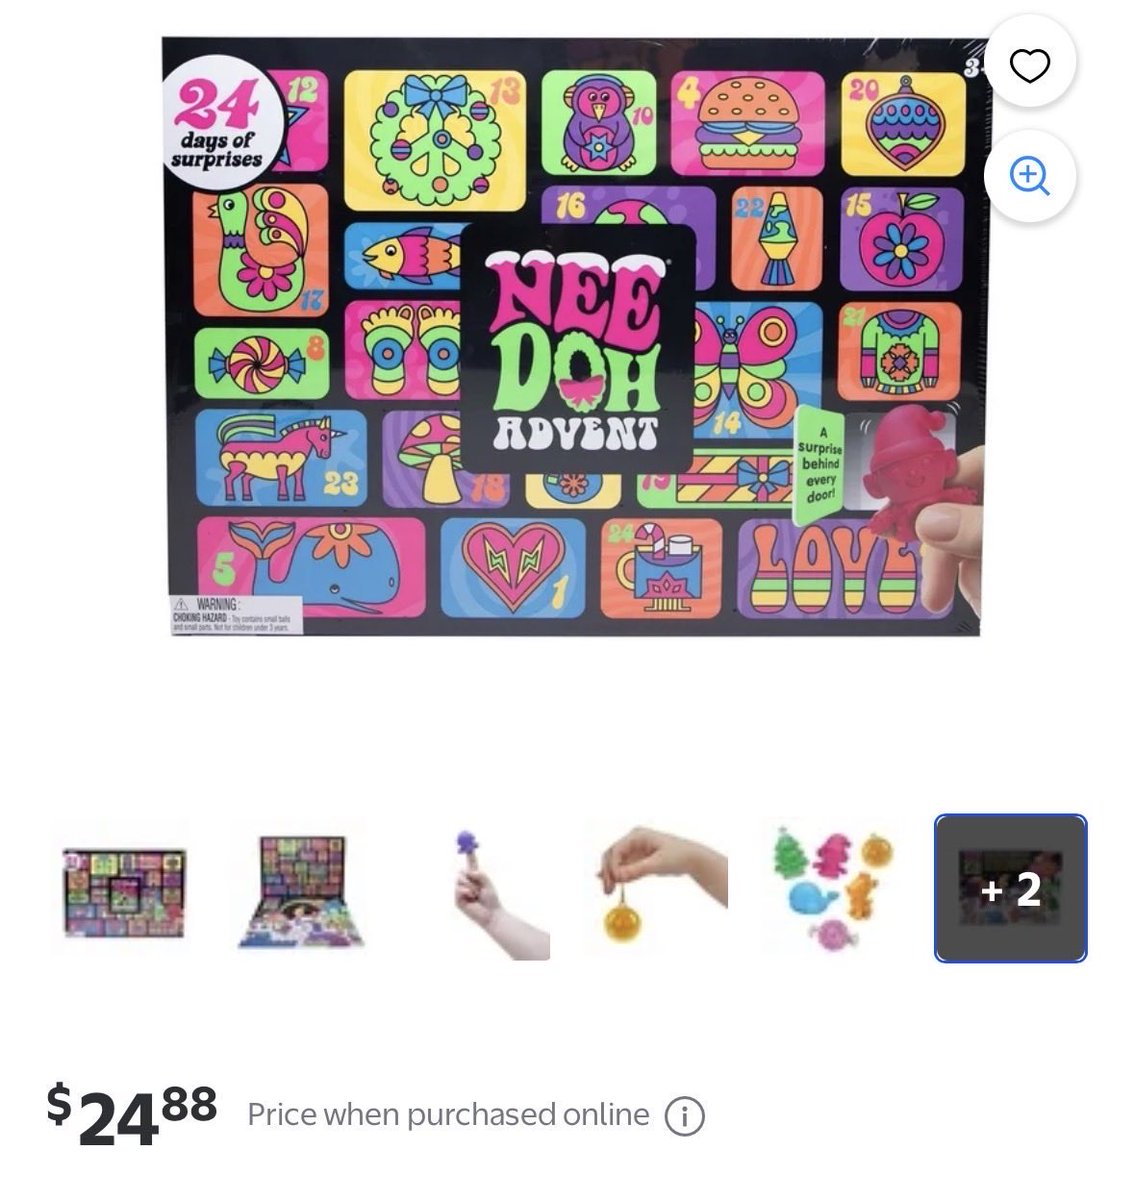This screenshot has height=1200, width=1134.
Task: Click the Nee Doh Advent logo in image
Action: click(x=577, y=348)
